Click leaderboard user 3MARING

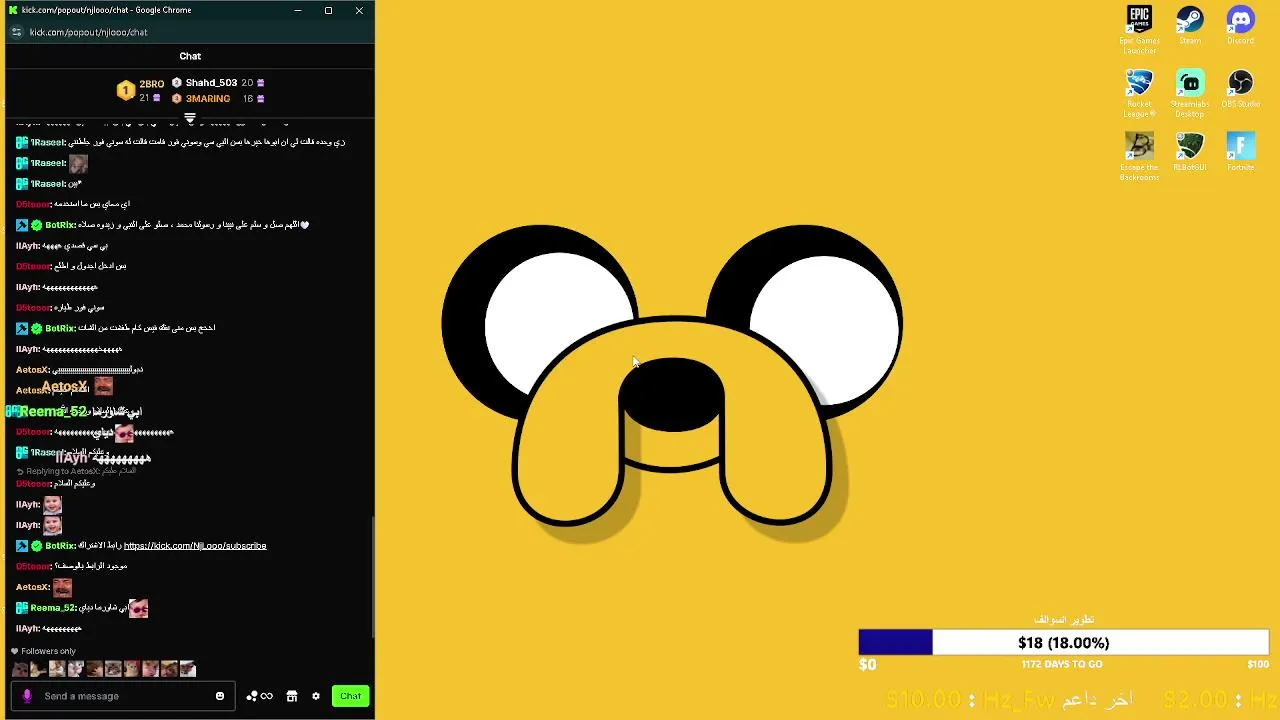pos(208,99)
